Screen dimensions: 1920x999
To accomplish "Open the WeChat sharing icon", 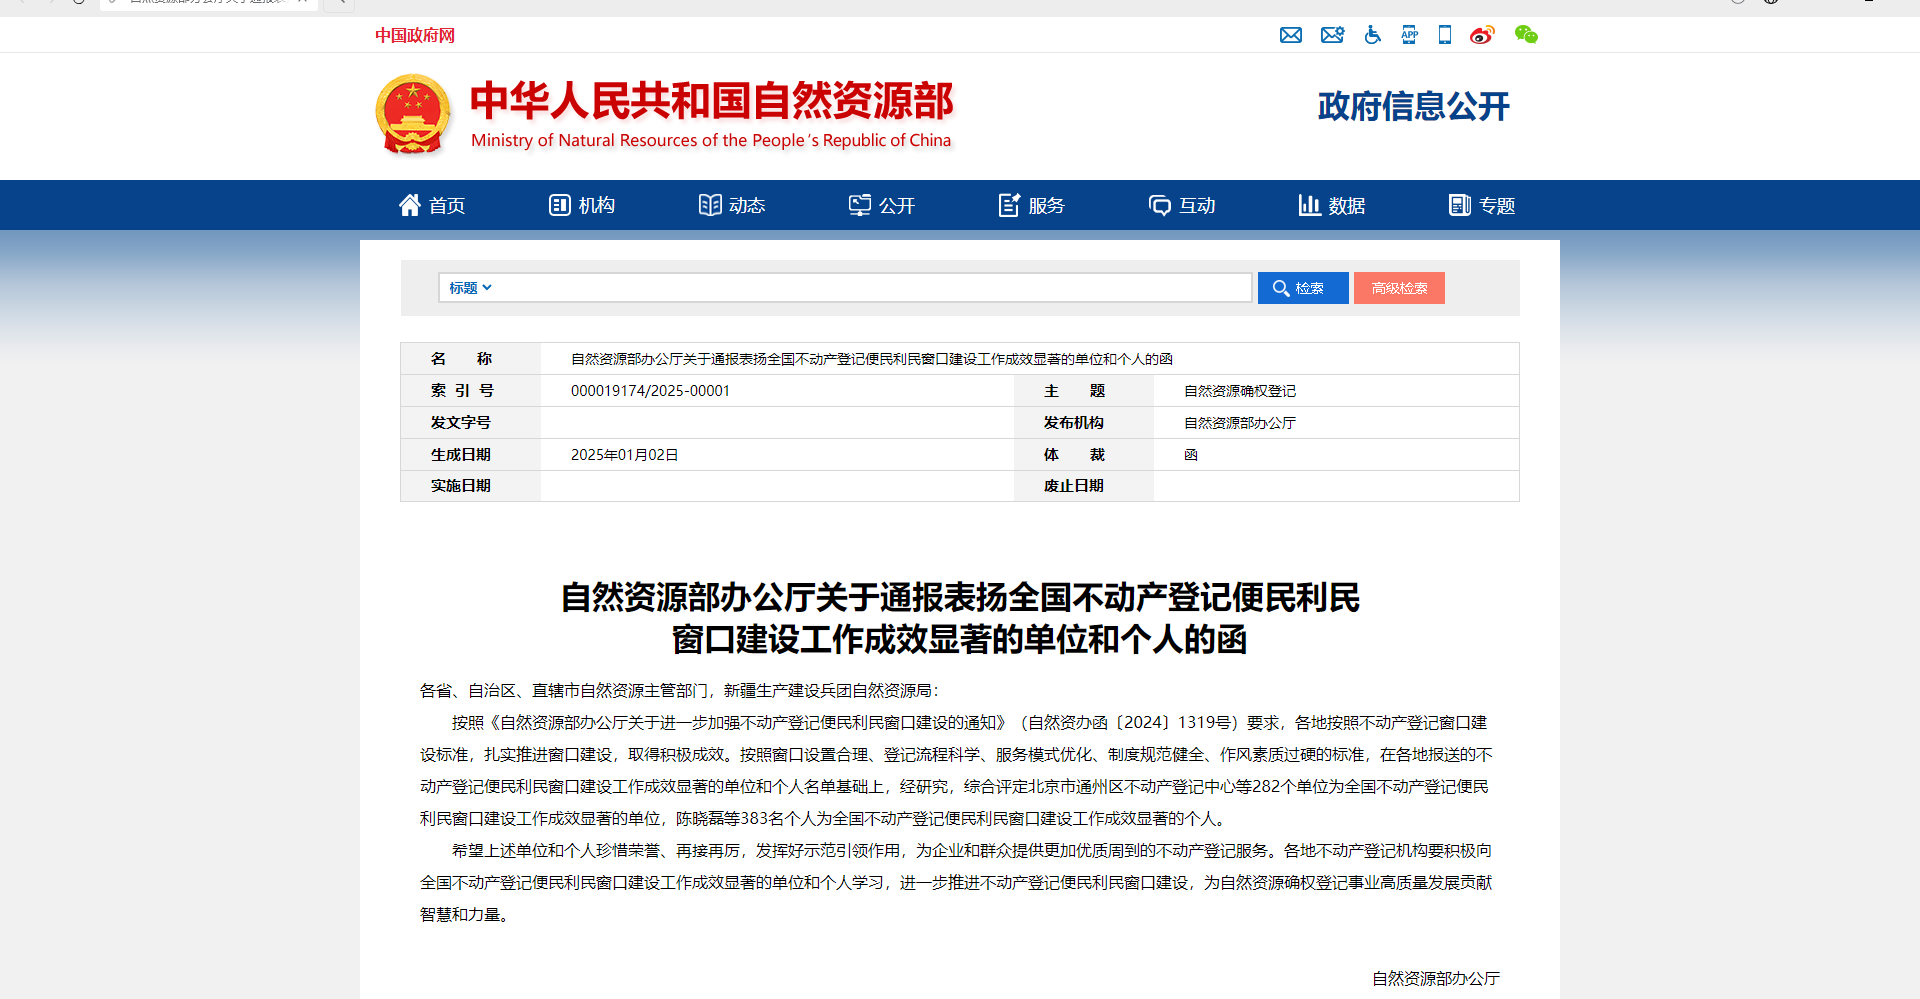I will pyautogui.click(x=1525, y=35).
